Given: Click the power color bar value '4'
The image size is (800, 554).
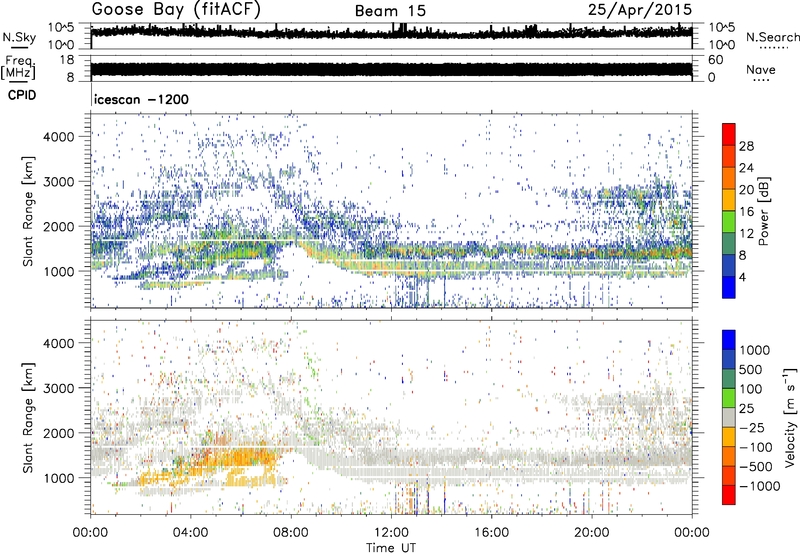Looking at the screenshot, I should tap(742, 277).
